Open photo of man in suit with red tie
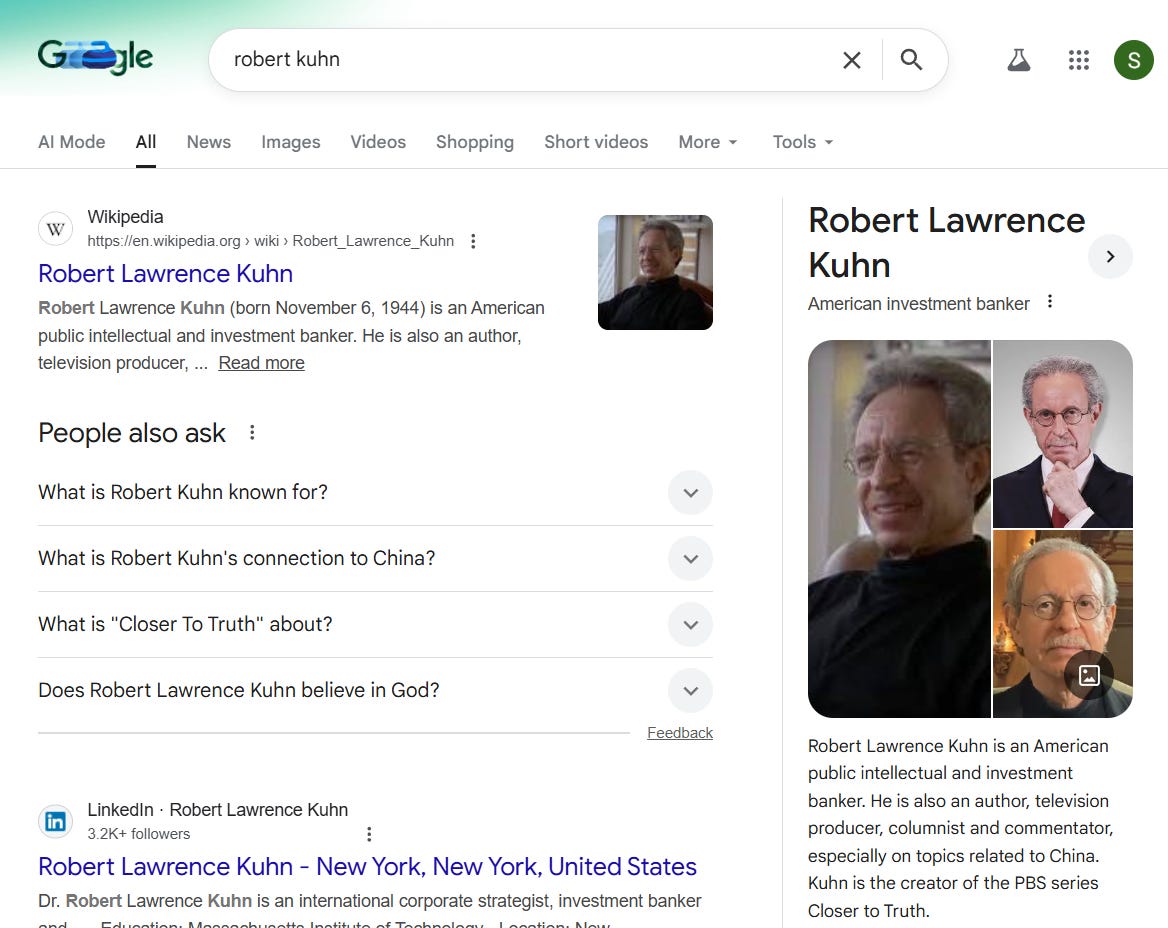Viewport: 1168px width, 928px height. [x=1063, y=434]
